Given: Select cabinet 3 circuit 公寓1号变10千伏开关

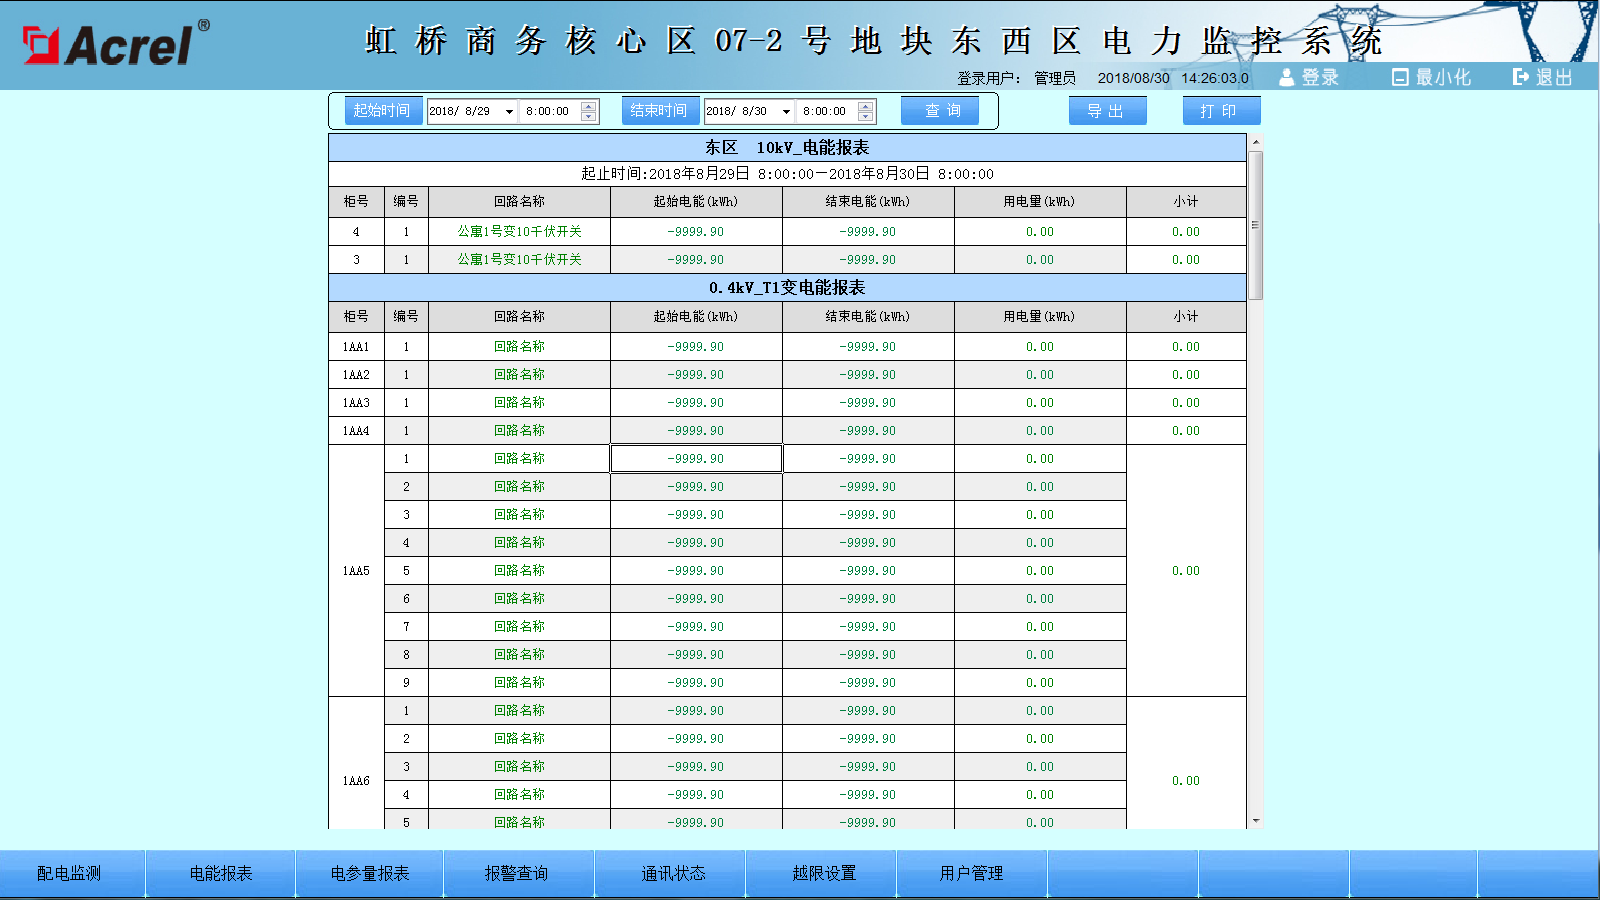Looking at the screenshot, I should pos(520,259).
